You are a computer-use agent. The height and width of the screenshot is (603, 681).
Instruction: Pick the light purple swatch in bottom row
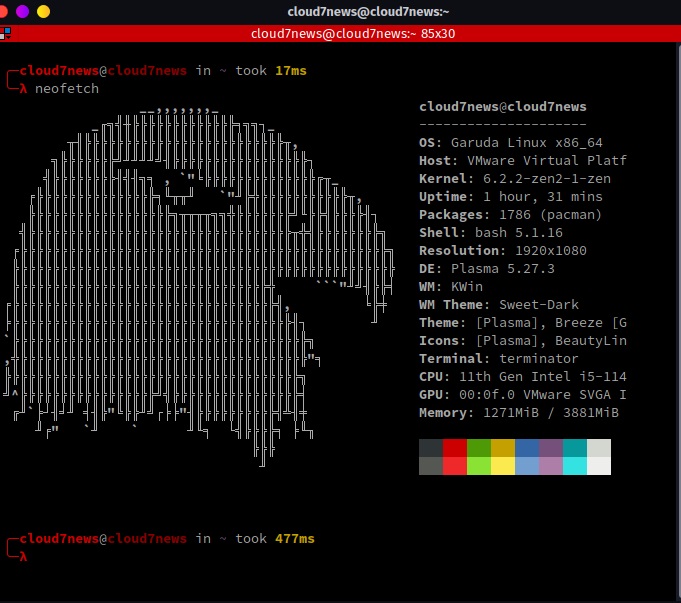[x=551, y=465]
